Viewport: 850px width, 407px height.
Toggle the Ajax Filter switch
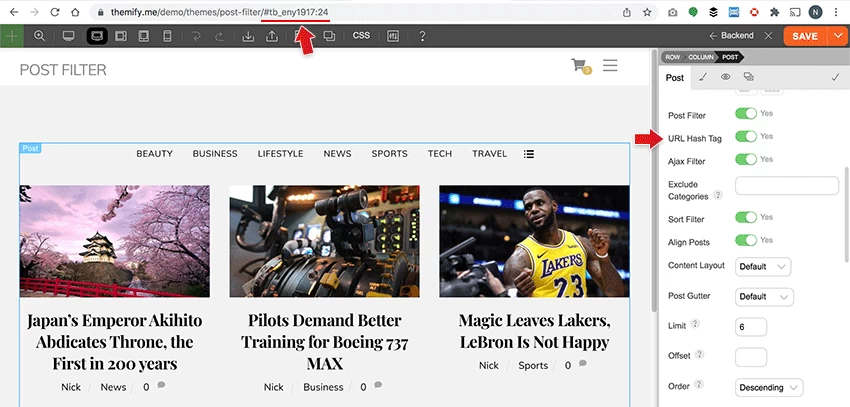[x=746, y=159]
